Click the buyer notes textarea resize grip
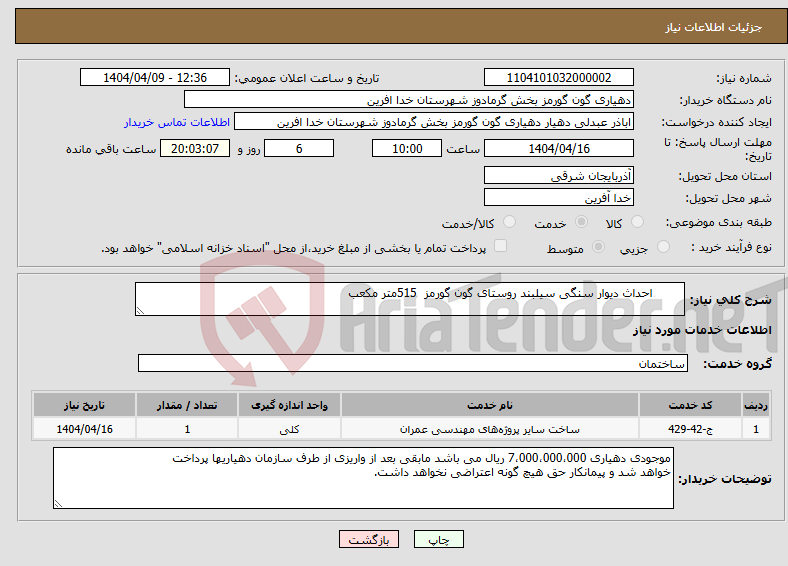This screenshot has height=566, width=788. [x=58, y=504]
